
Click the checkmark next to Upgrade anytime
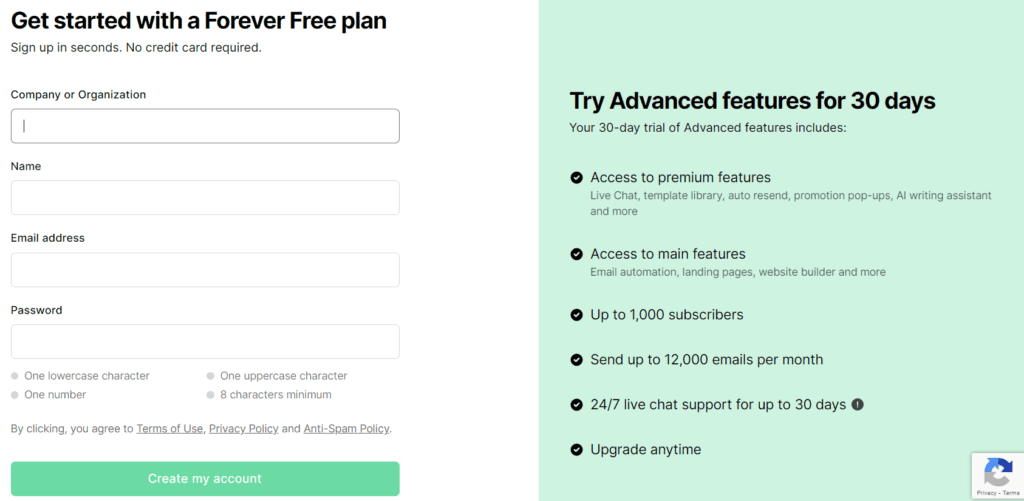[x=577, y=450]
